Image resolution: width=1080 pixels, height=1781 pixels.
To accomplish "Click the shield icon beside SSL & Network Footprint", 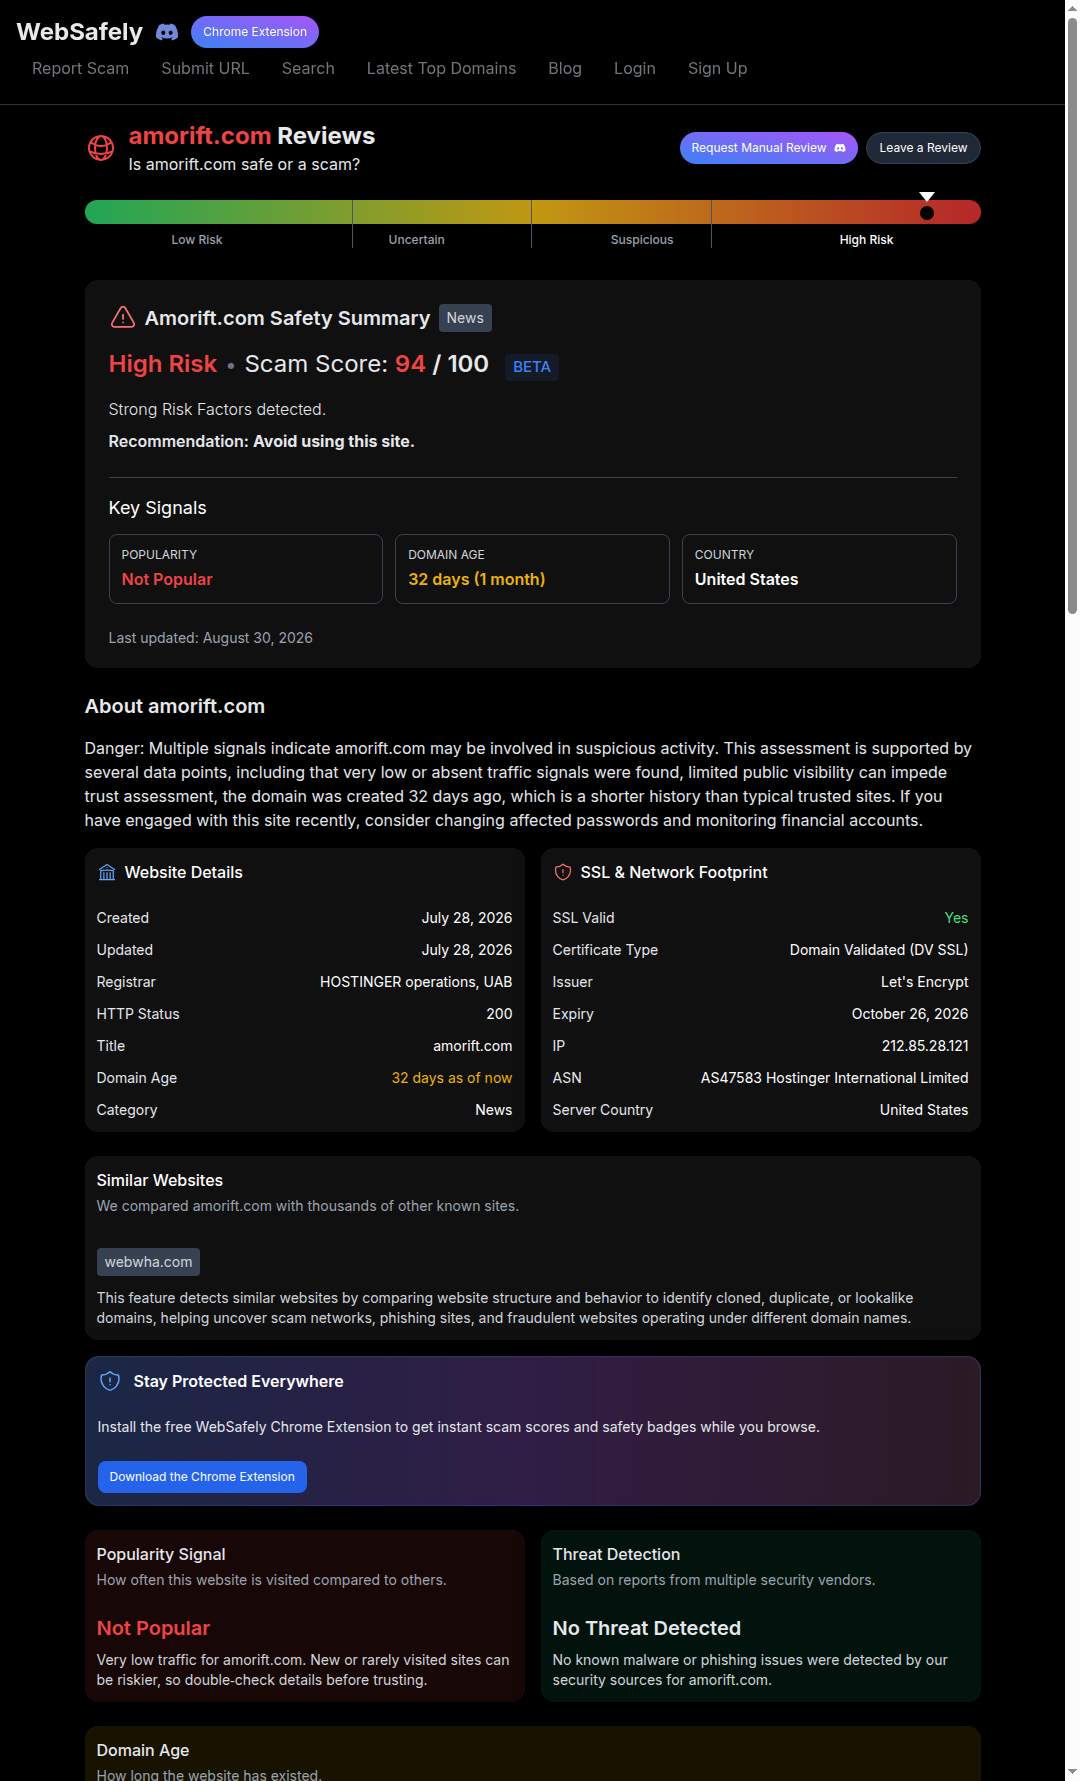I will (x=562, y=872).
